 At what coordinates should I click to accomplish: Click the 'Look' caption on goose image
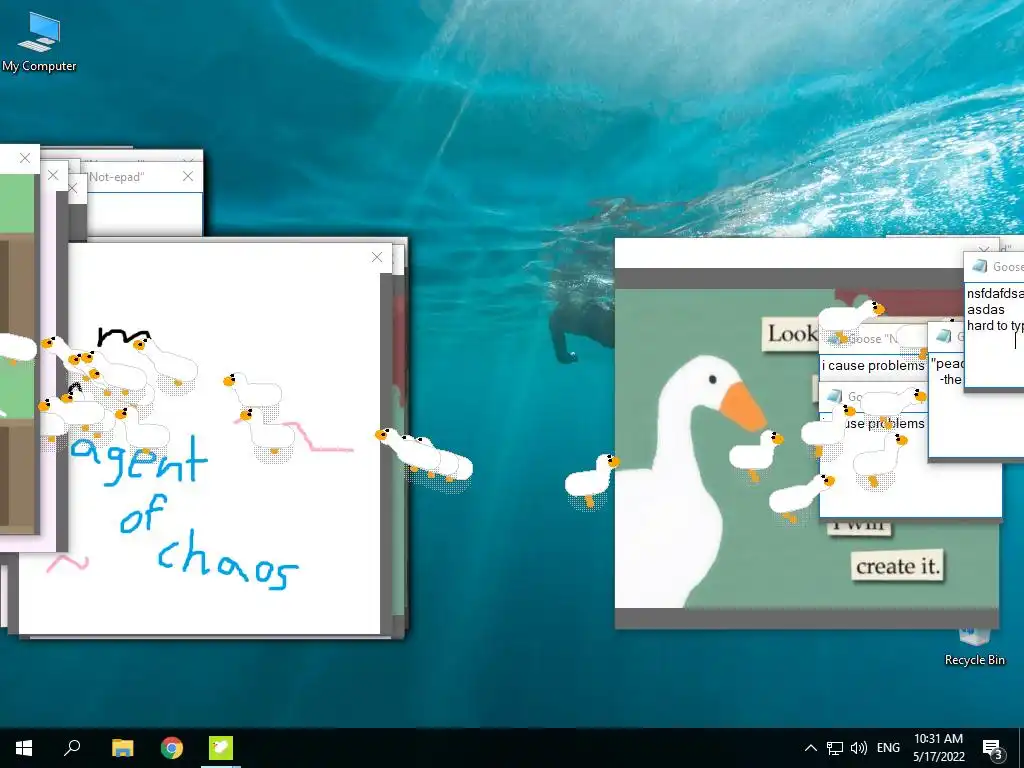click(x=792, y=334)
